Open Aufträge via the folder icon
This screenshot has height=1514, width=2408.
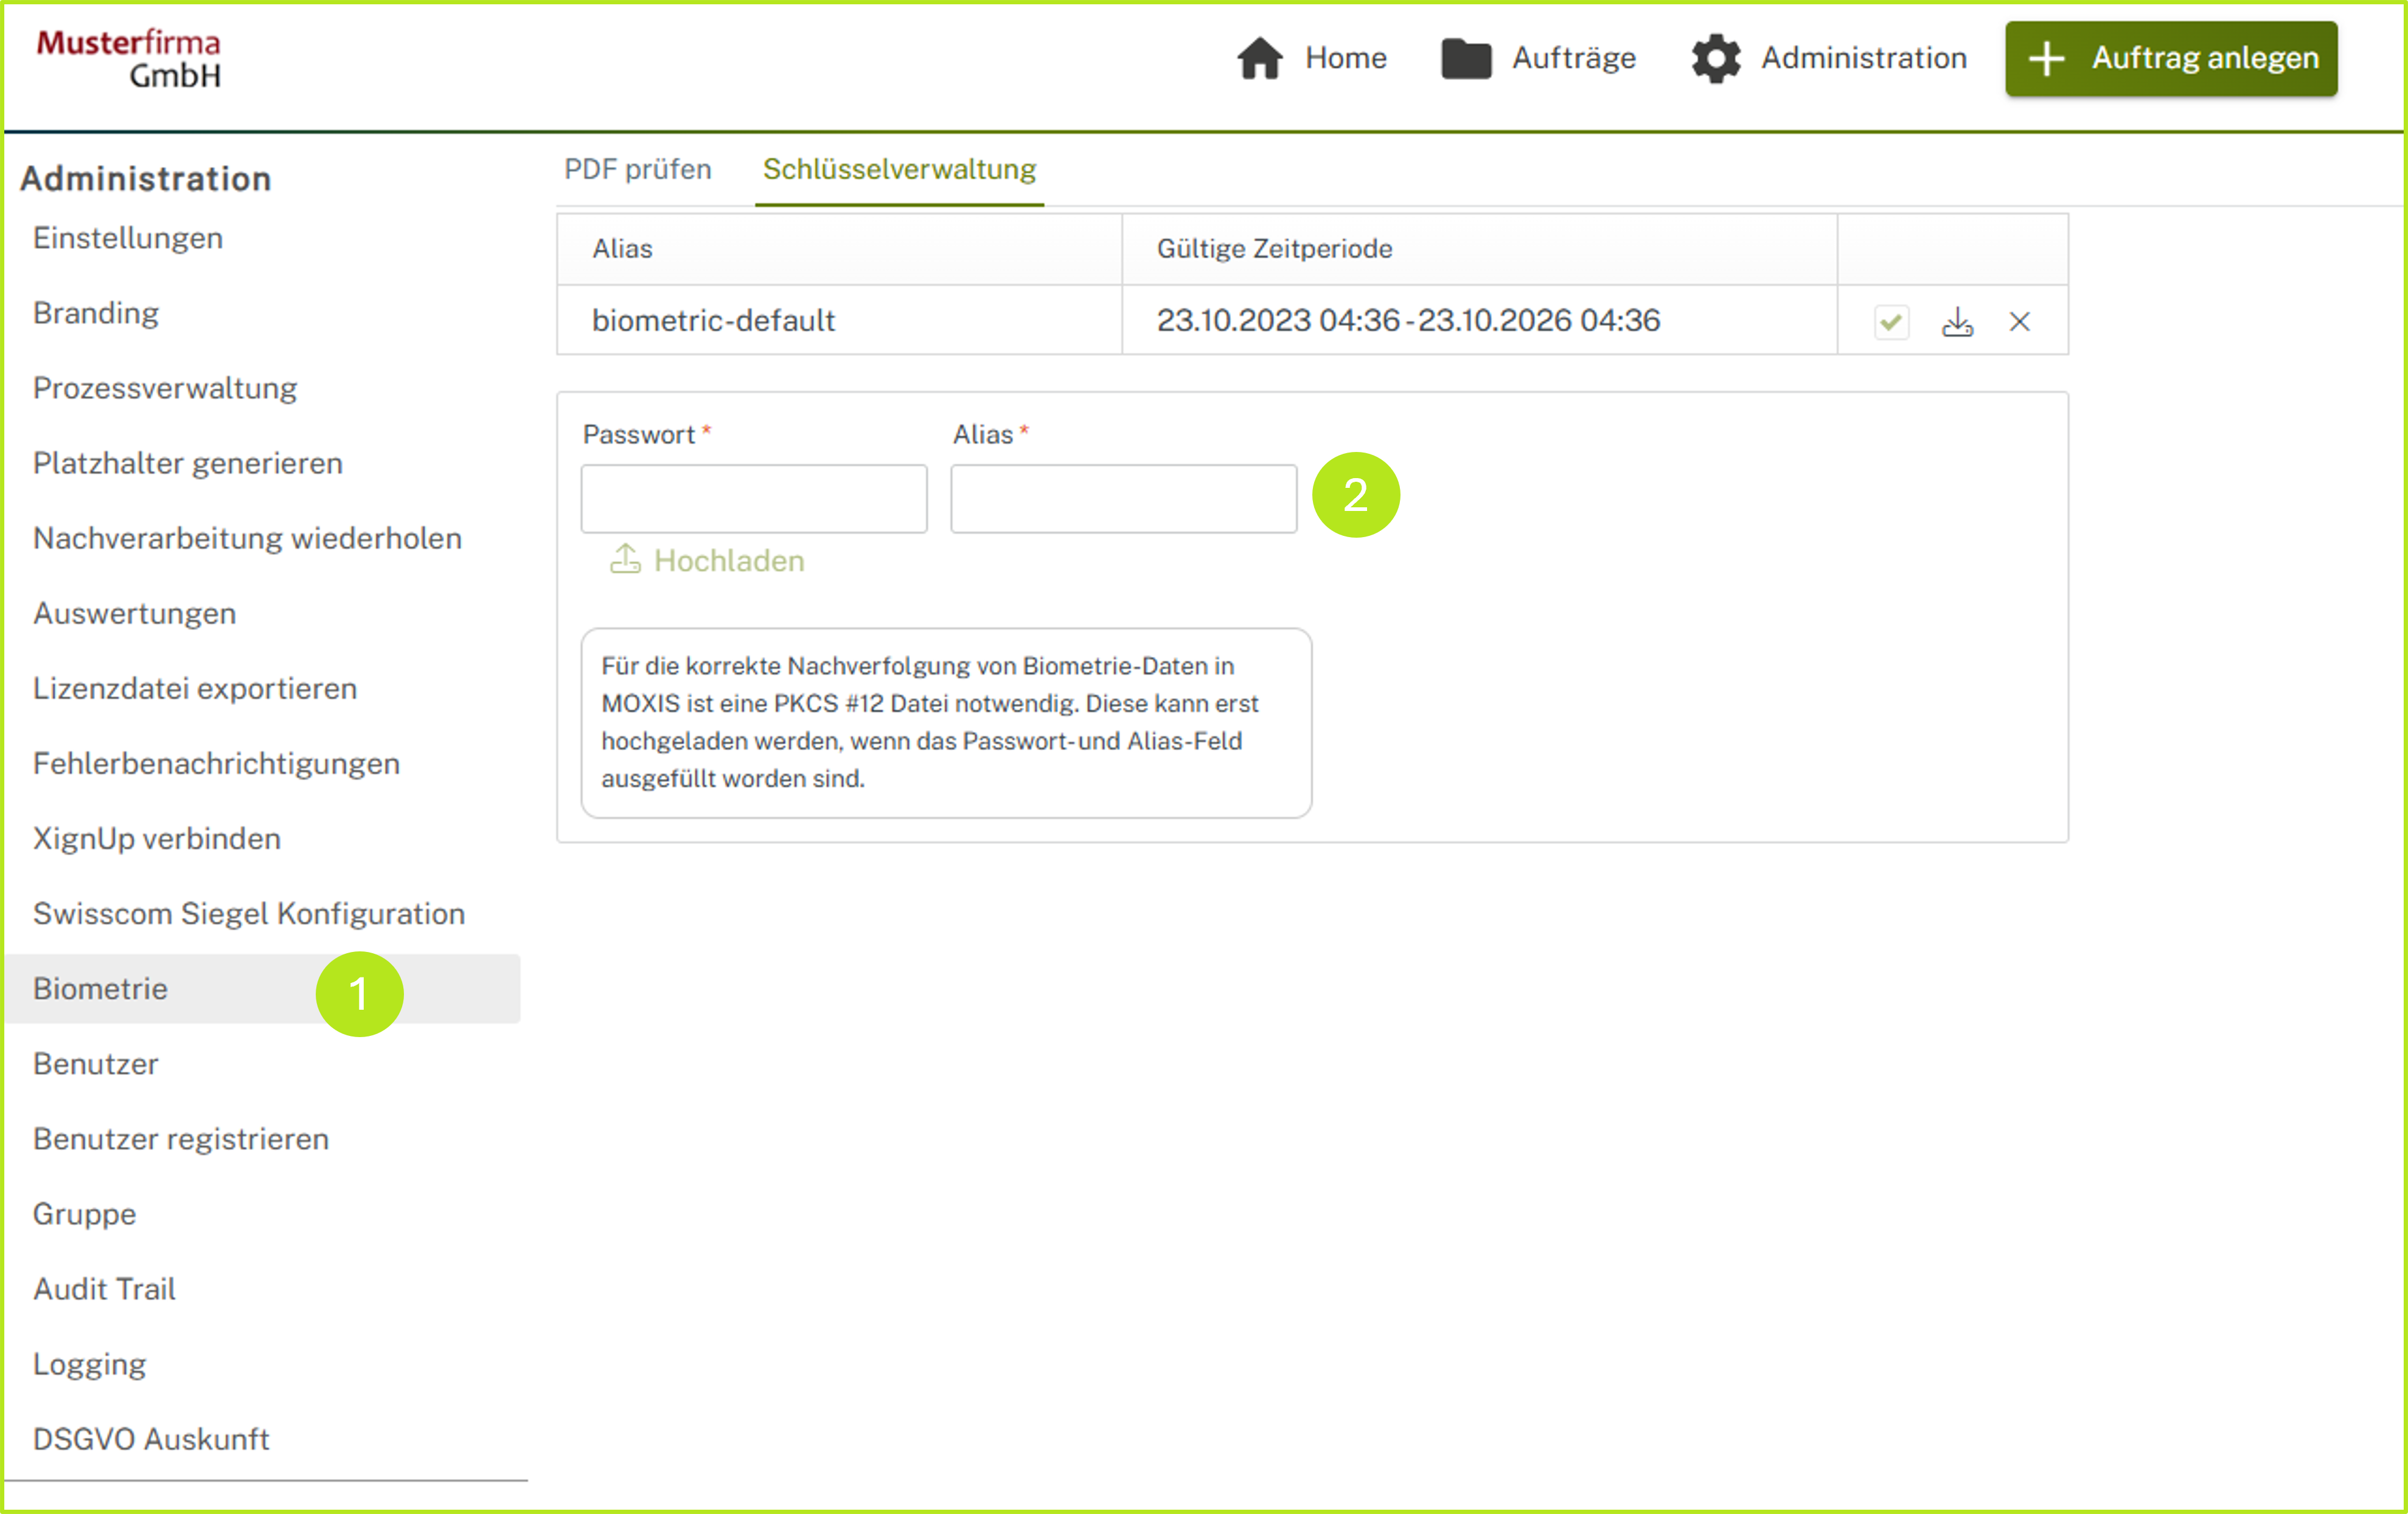tap(1465, 58)
